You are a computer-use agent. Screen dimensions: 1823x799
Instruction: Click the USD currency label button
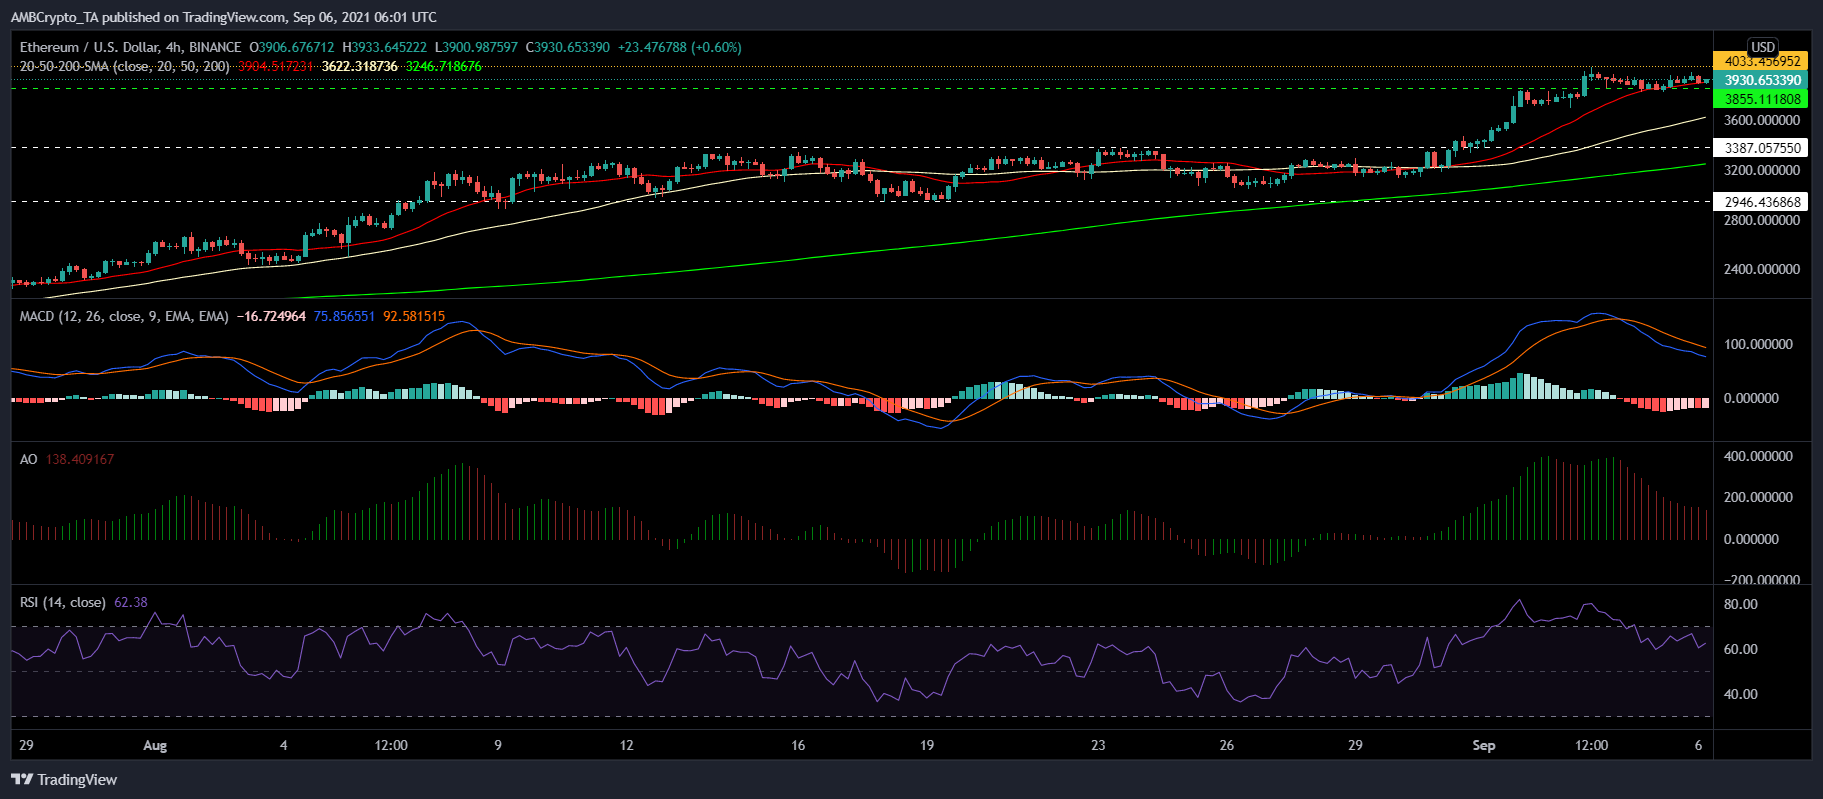pyautogui.click(x=1763, y=47)
